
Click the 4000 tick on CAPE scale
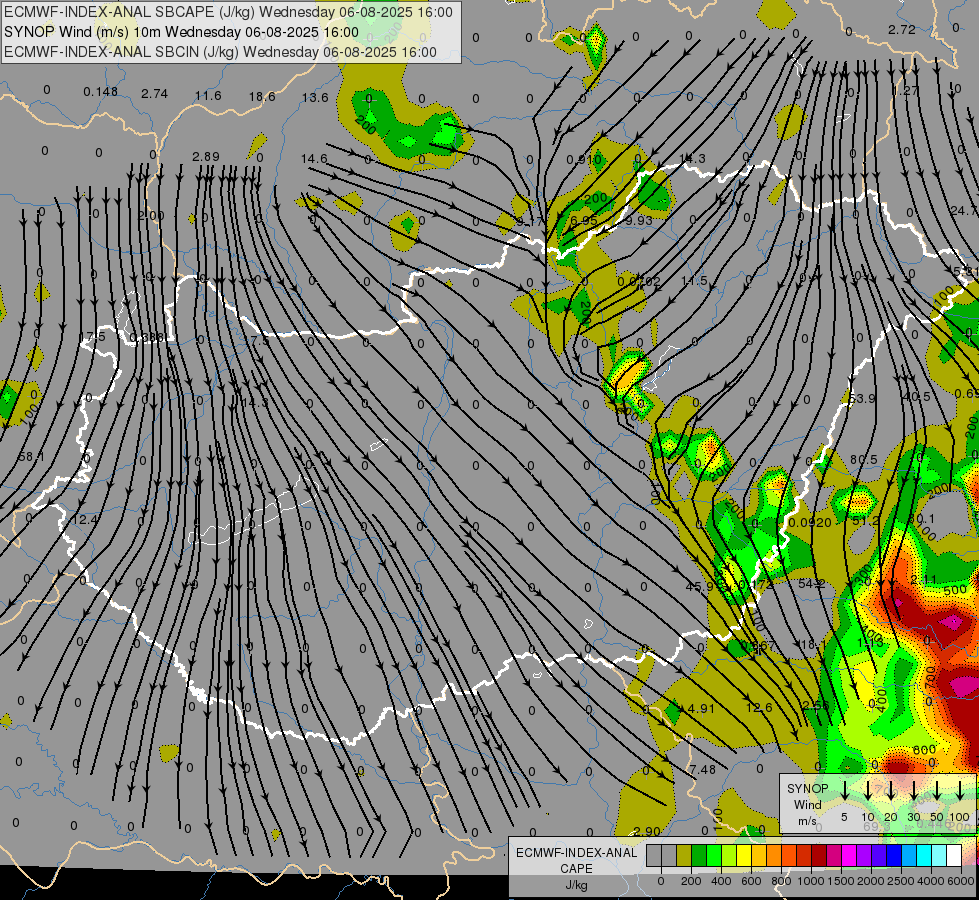931,881
